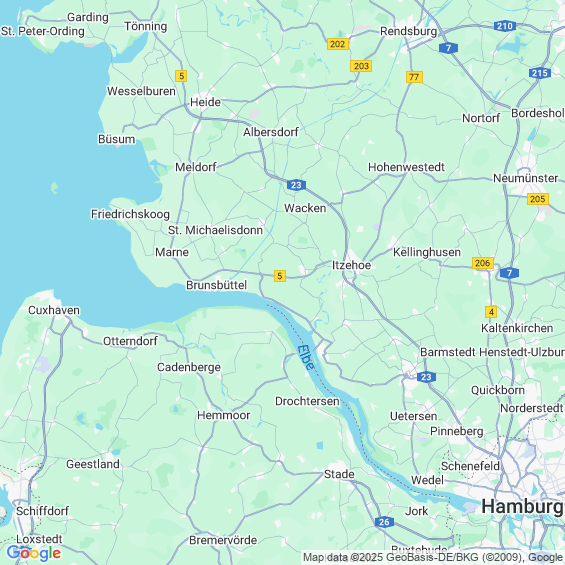Click the A23 highway shield near Wacken
The width and height of the screenshot is (565, 565).
tap(296, 185)
